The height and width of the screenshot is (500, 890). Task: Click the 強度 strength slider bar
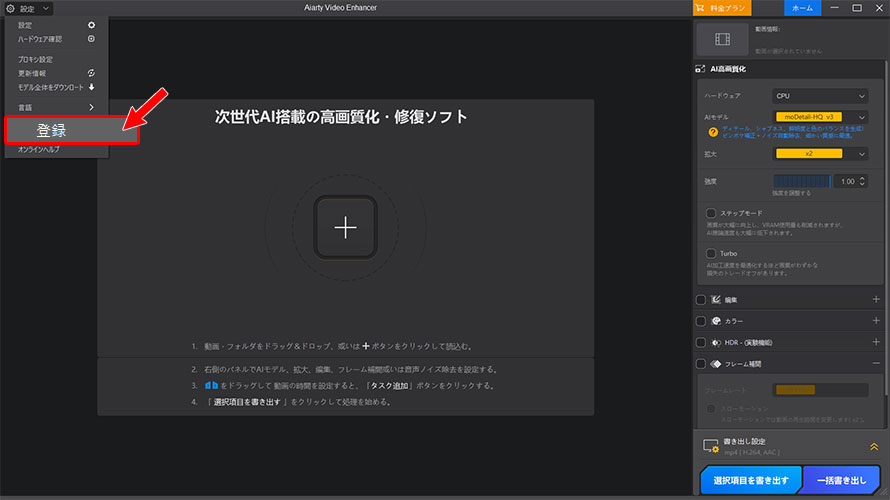[x=803, y=182]
